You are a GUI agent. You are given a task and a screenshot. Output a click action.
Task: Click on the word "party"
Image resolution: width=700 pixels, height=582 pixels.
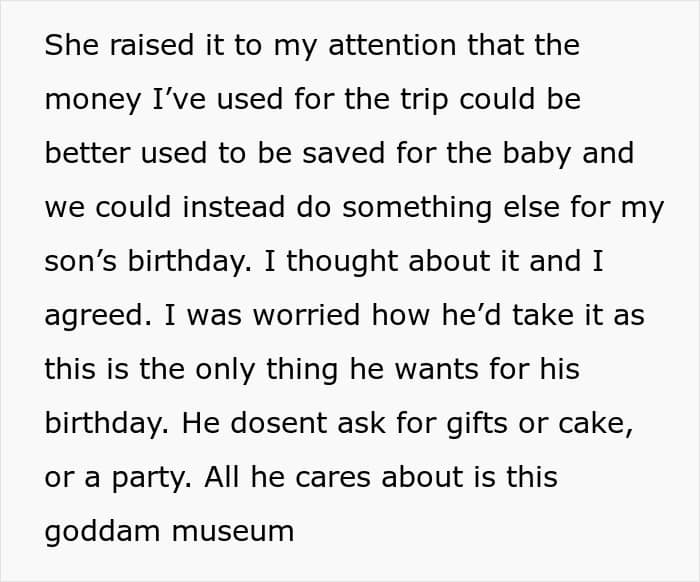[151, 479]
